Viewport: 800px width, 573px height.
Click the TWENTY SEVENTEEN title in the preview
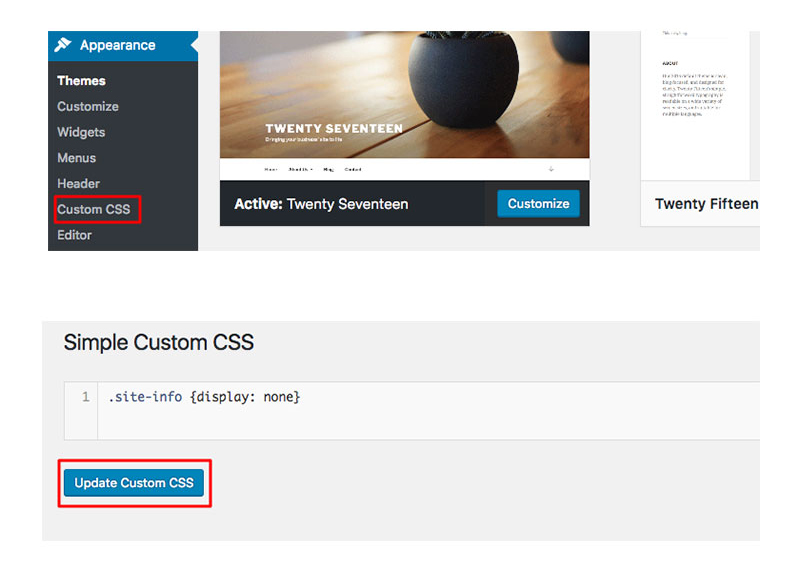pyautogui.click(x=334, y=129)
